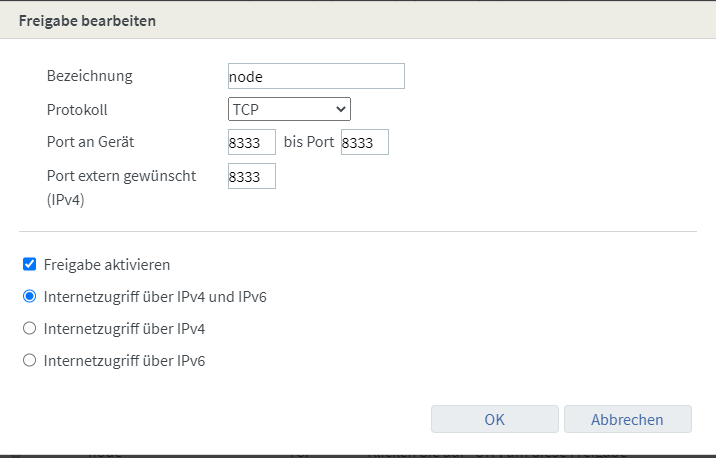Open the Protokoll dropdown showing TCP
Image resolution: width=716 pixels, height=458 pixels.
pos(289,109)
